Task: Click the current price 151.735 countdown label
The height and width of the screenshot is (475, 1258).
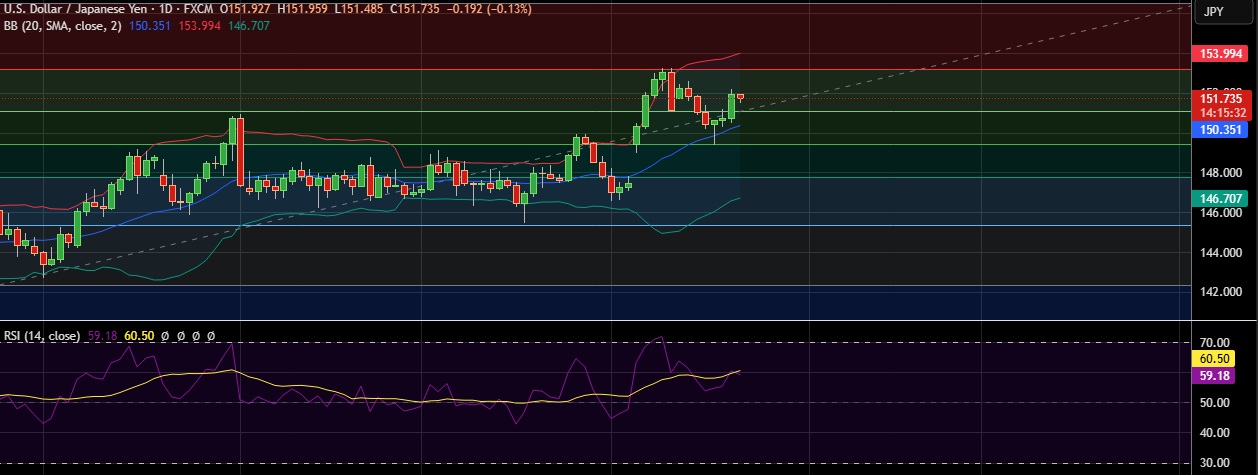Action: click(x=1218, y=106)
